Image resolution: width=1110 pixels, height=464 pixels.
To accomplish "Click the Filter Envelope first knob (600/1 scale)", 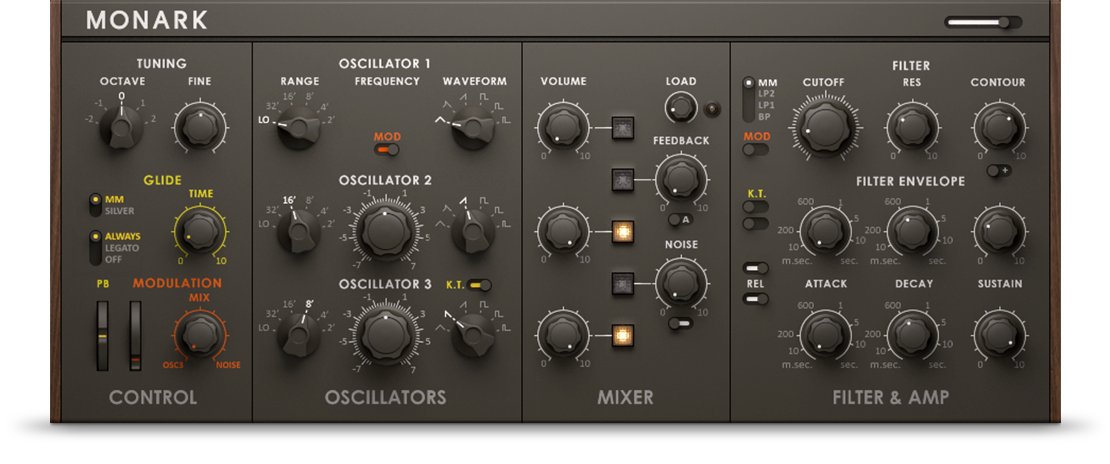I will 825,232.
